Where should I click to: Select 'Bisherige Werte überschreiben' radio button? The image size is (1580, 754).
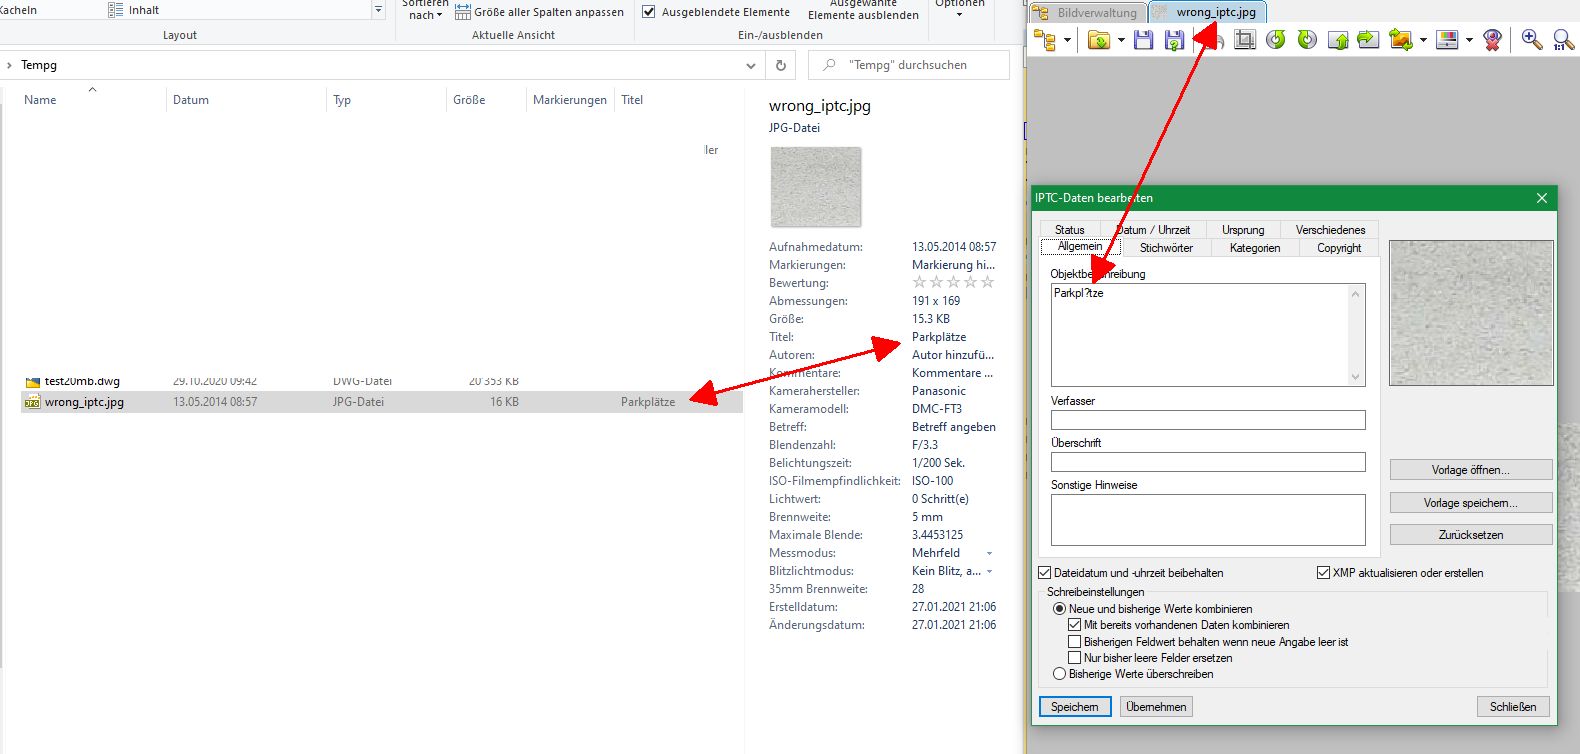1060,674
